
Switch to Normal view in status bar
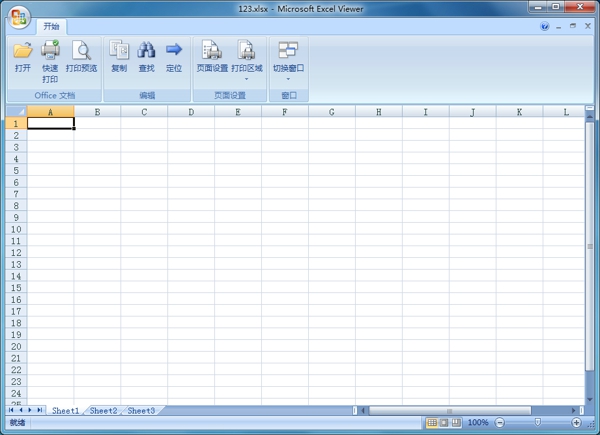coord(432,423)
